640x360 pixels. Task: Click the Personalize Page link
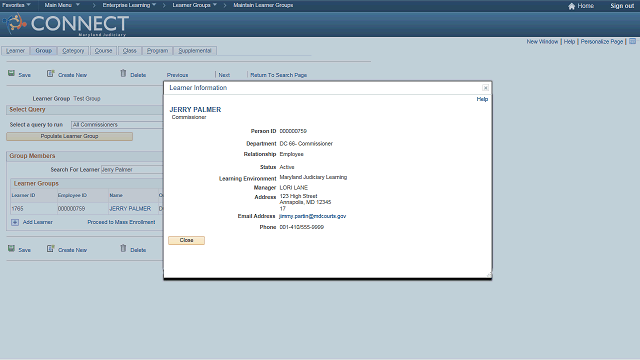[602, 42]
